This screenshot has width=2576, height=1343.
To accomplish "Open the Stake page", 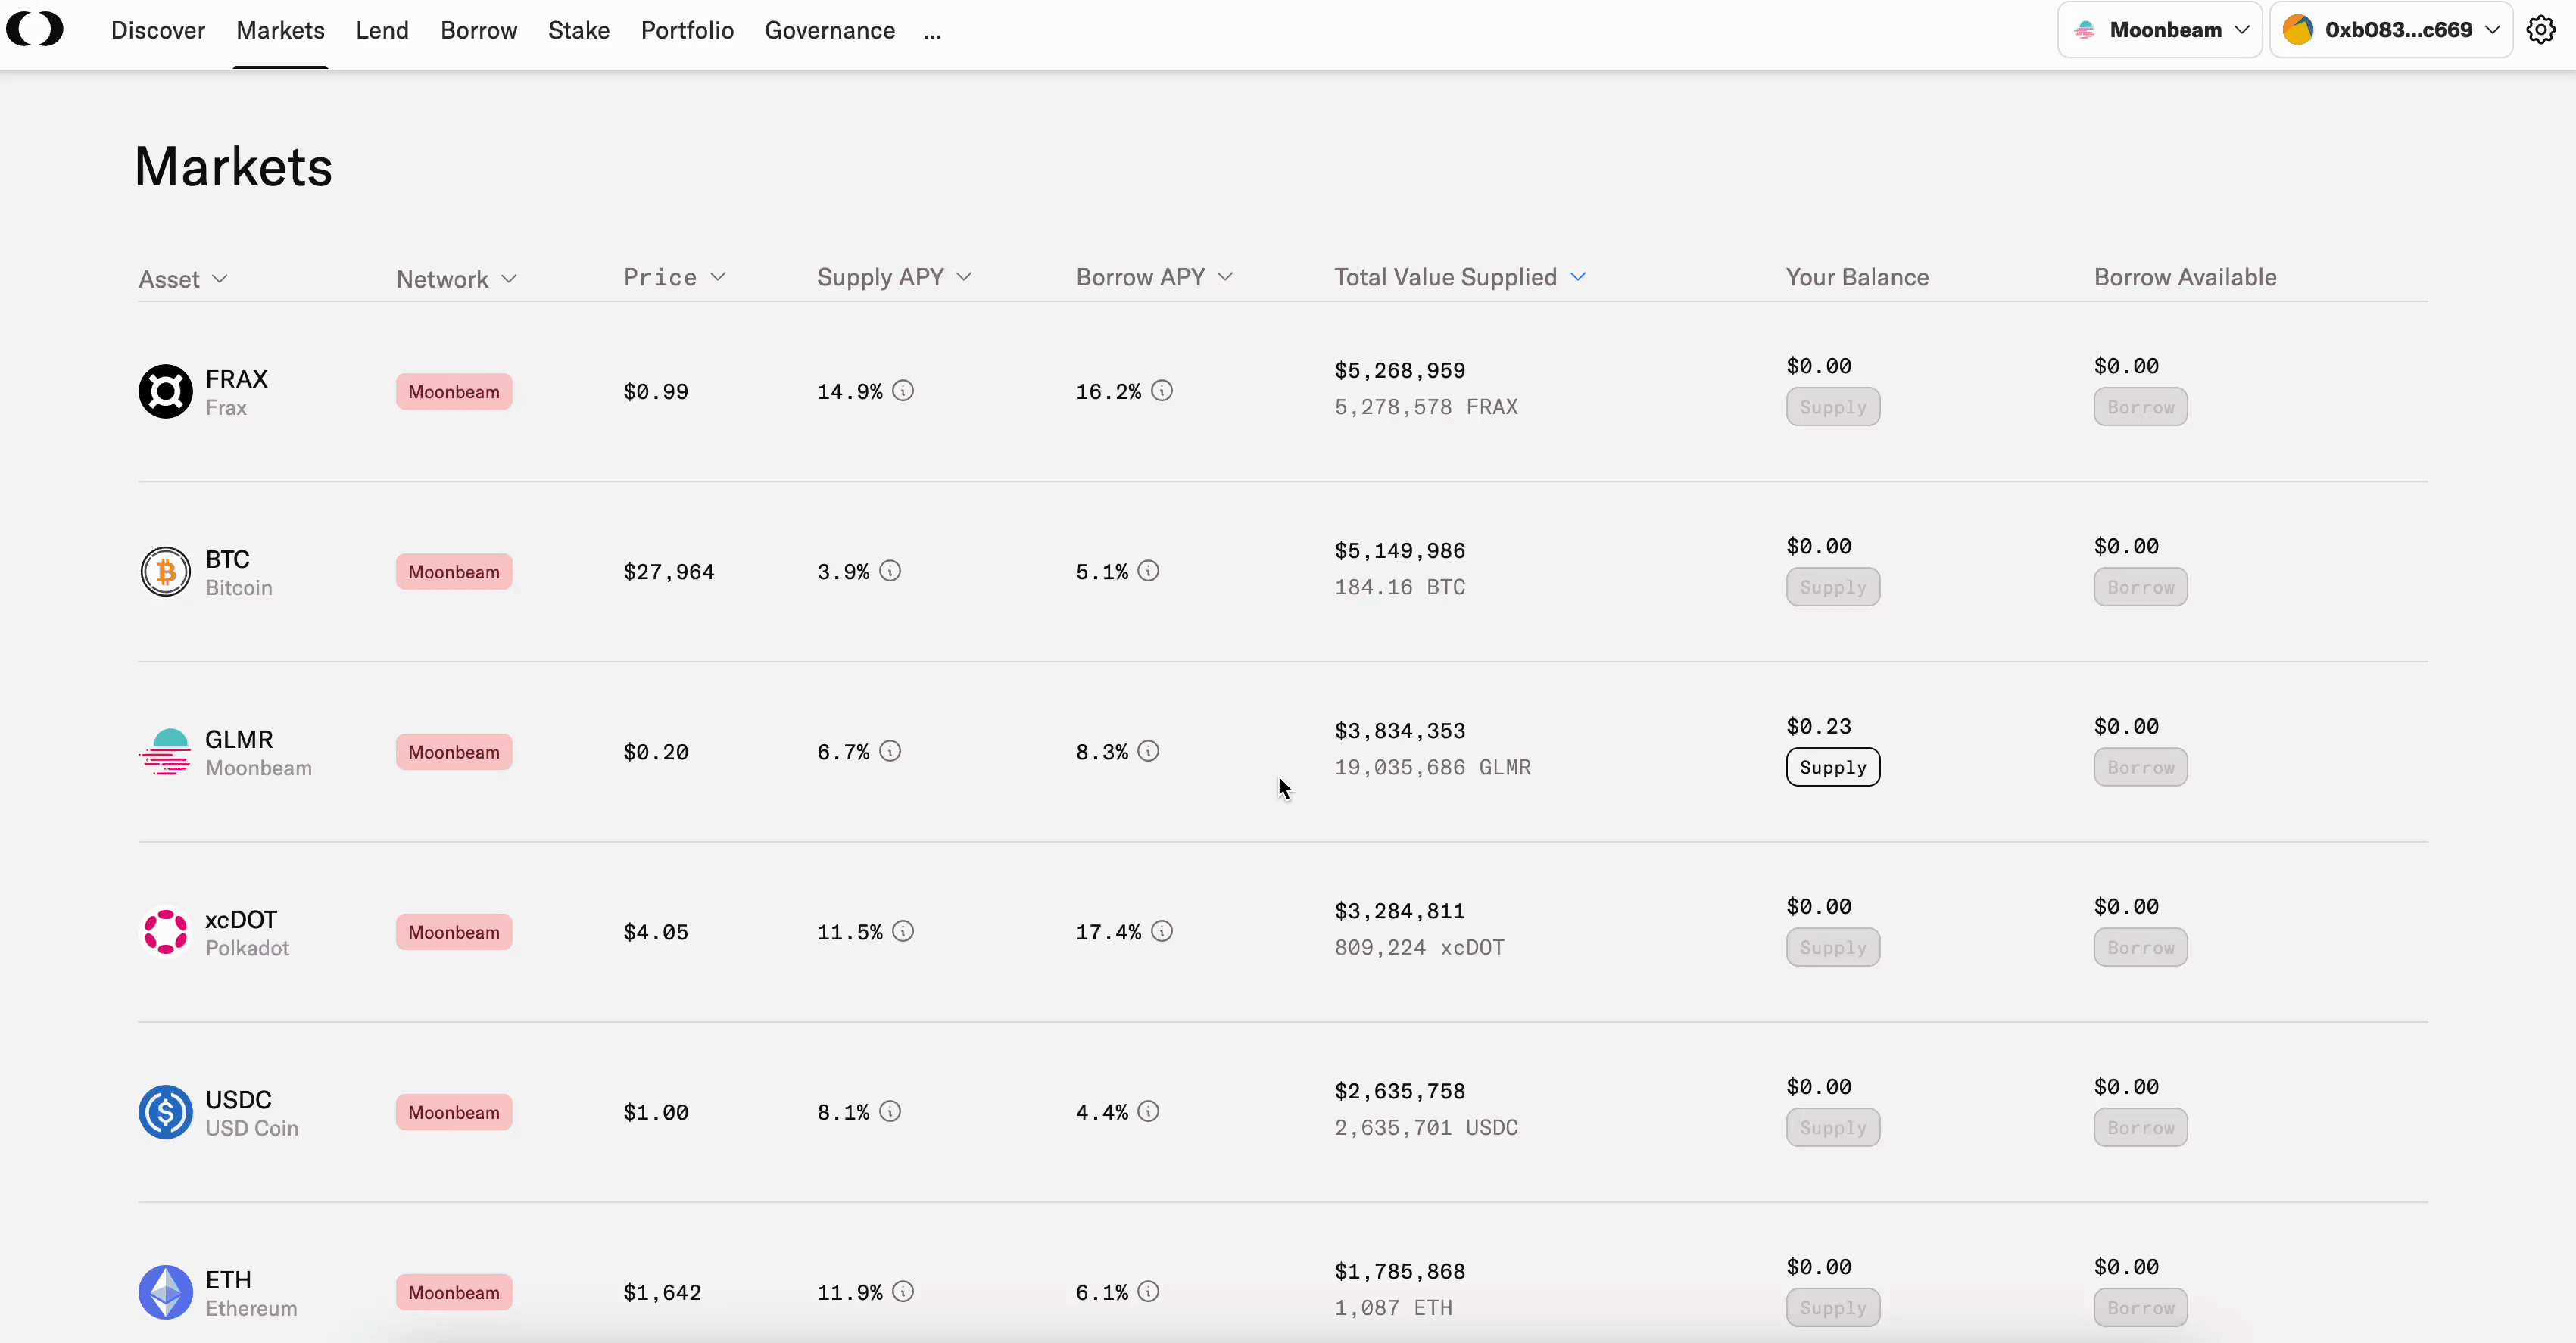I will point(579,30).
